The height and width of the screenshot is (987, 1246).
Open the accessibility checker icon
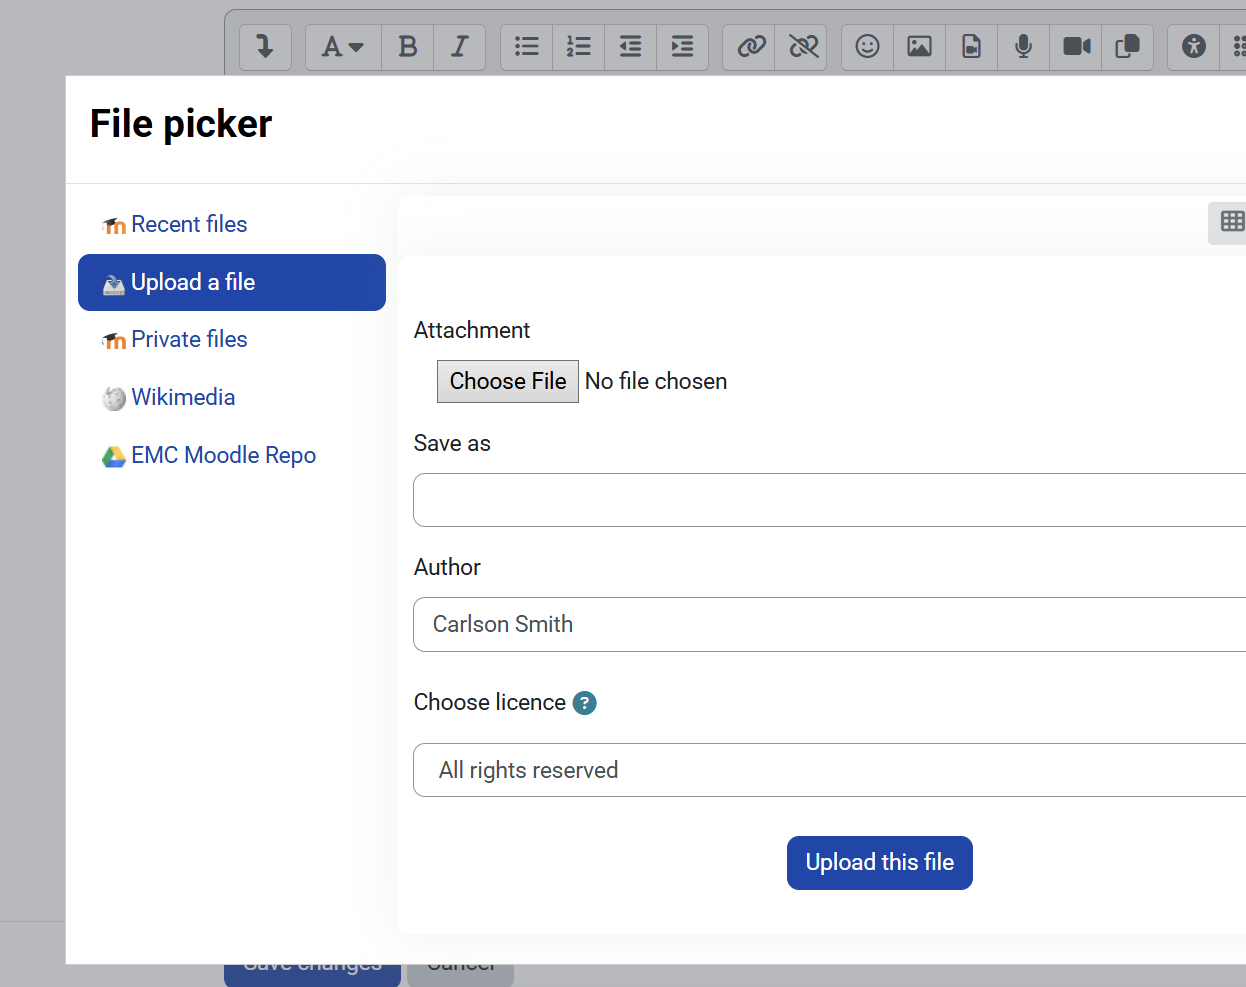pos(1193,47)
